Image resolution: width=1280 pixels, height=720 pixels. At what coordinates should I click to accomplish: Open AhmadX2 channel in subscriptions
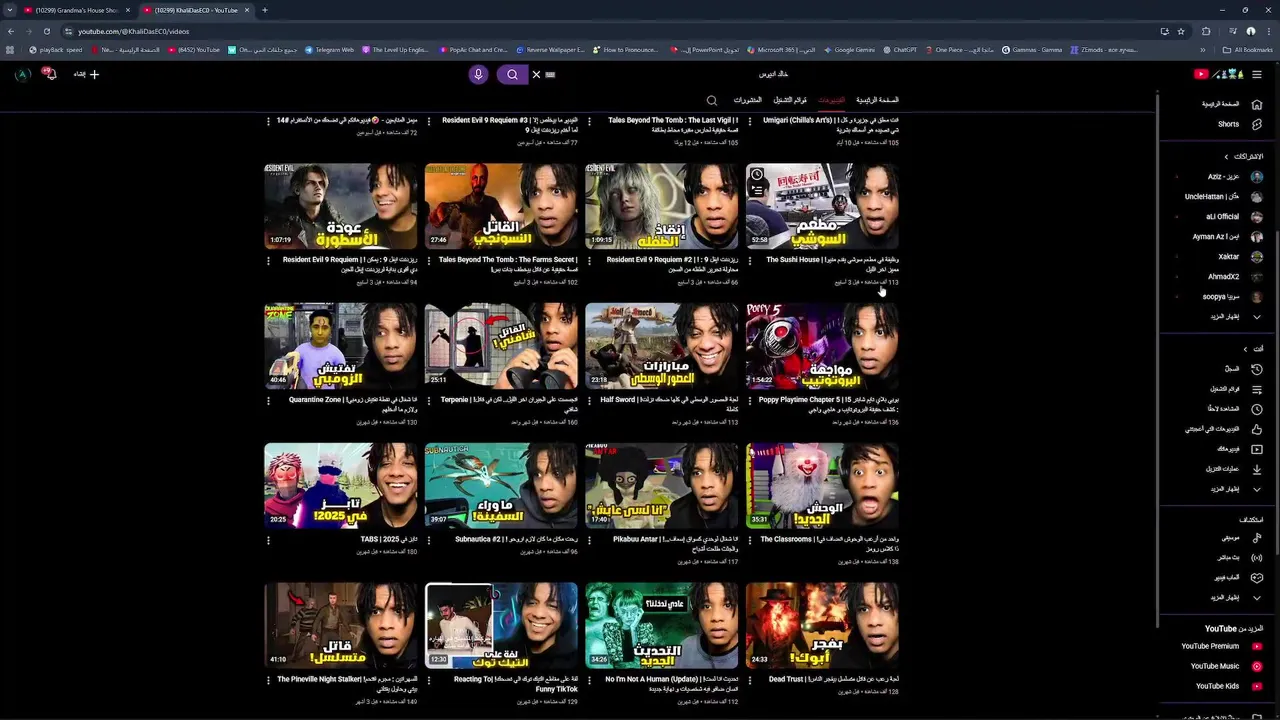[x=1234, y=277]
